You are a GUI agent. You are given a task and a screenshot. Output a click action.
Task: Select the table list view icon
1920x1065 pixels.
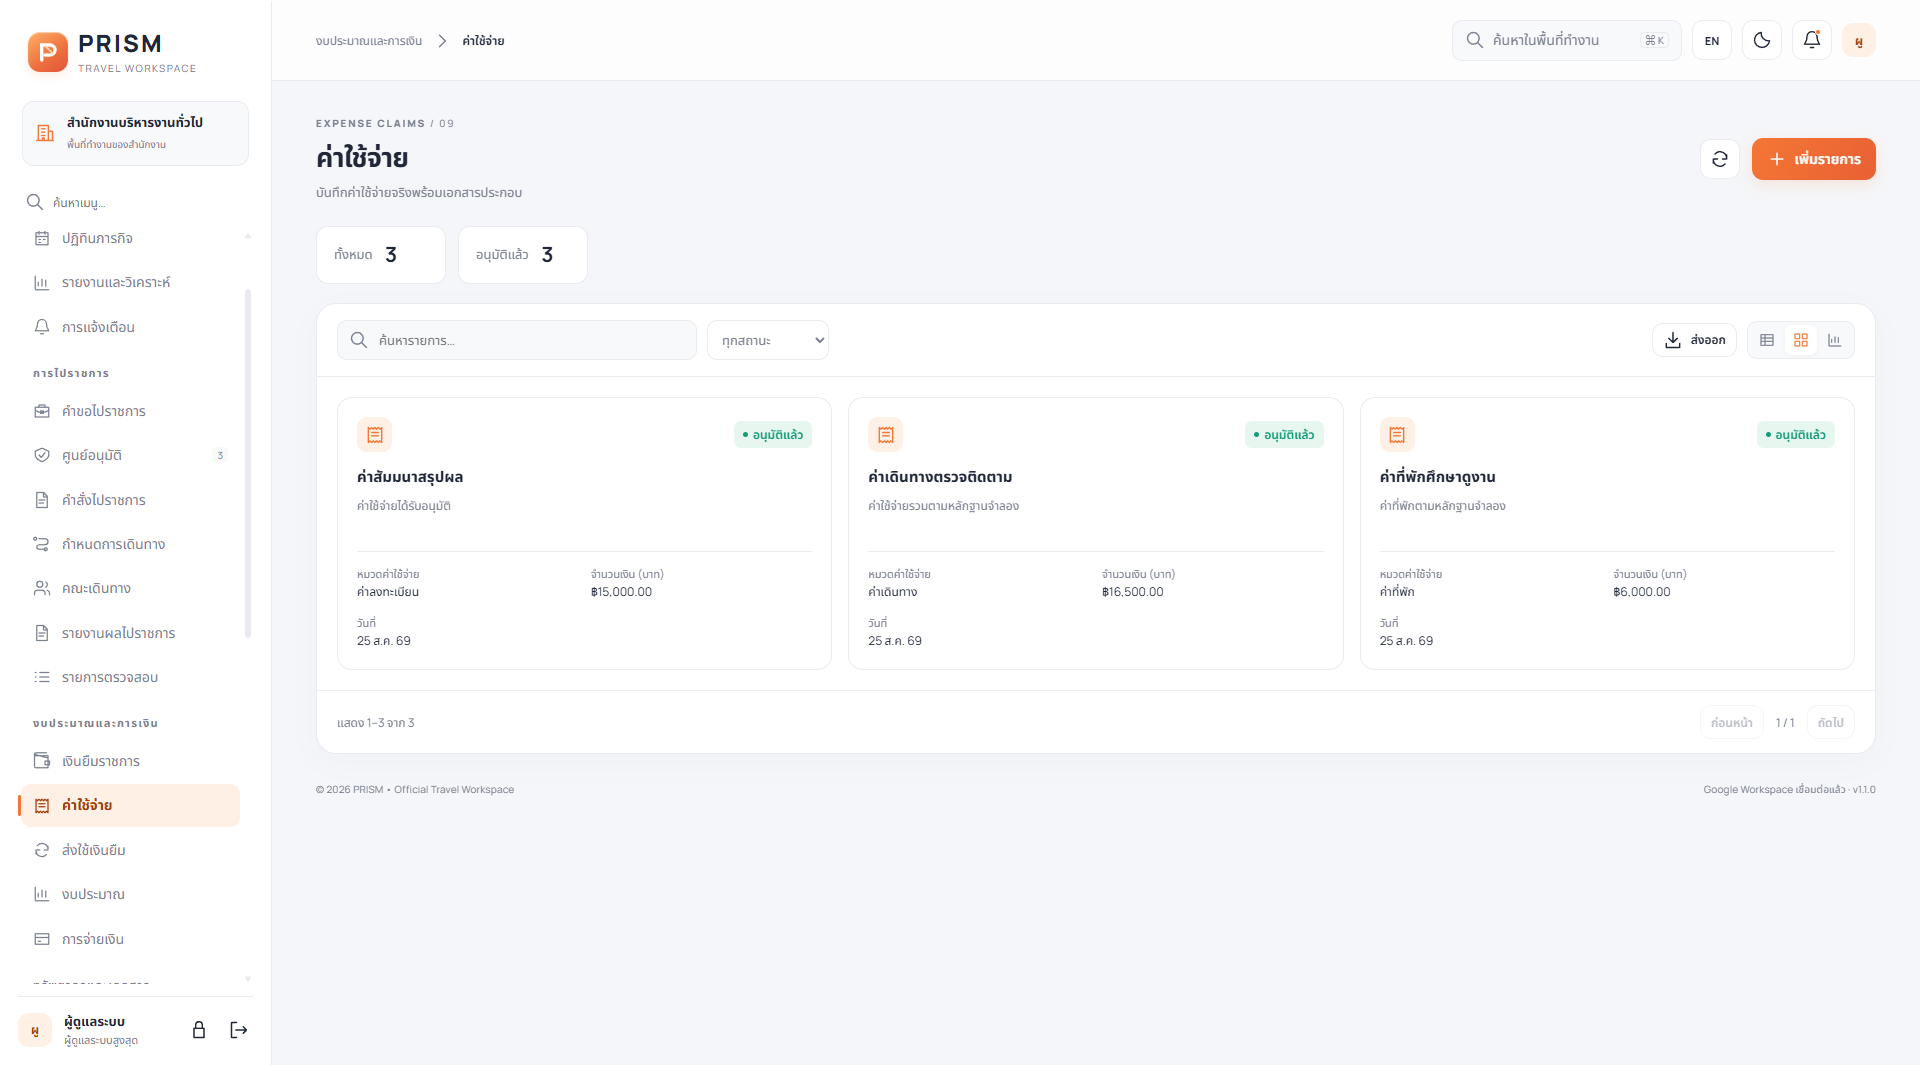(x=1767, y=340)
